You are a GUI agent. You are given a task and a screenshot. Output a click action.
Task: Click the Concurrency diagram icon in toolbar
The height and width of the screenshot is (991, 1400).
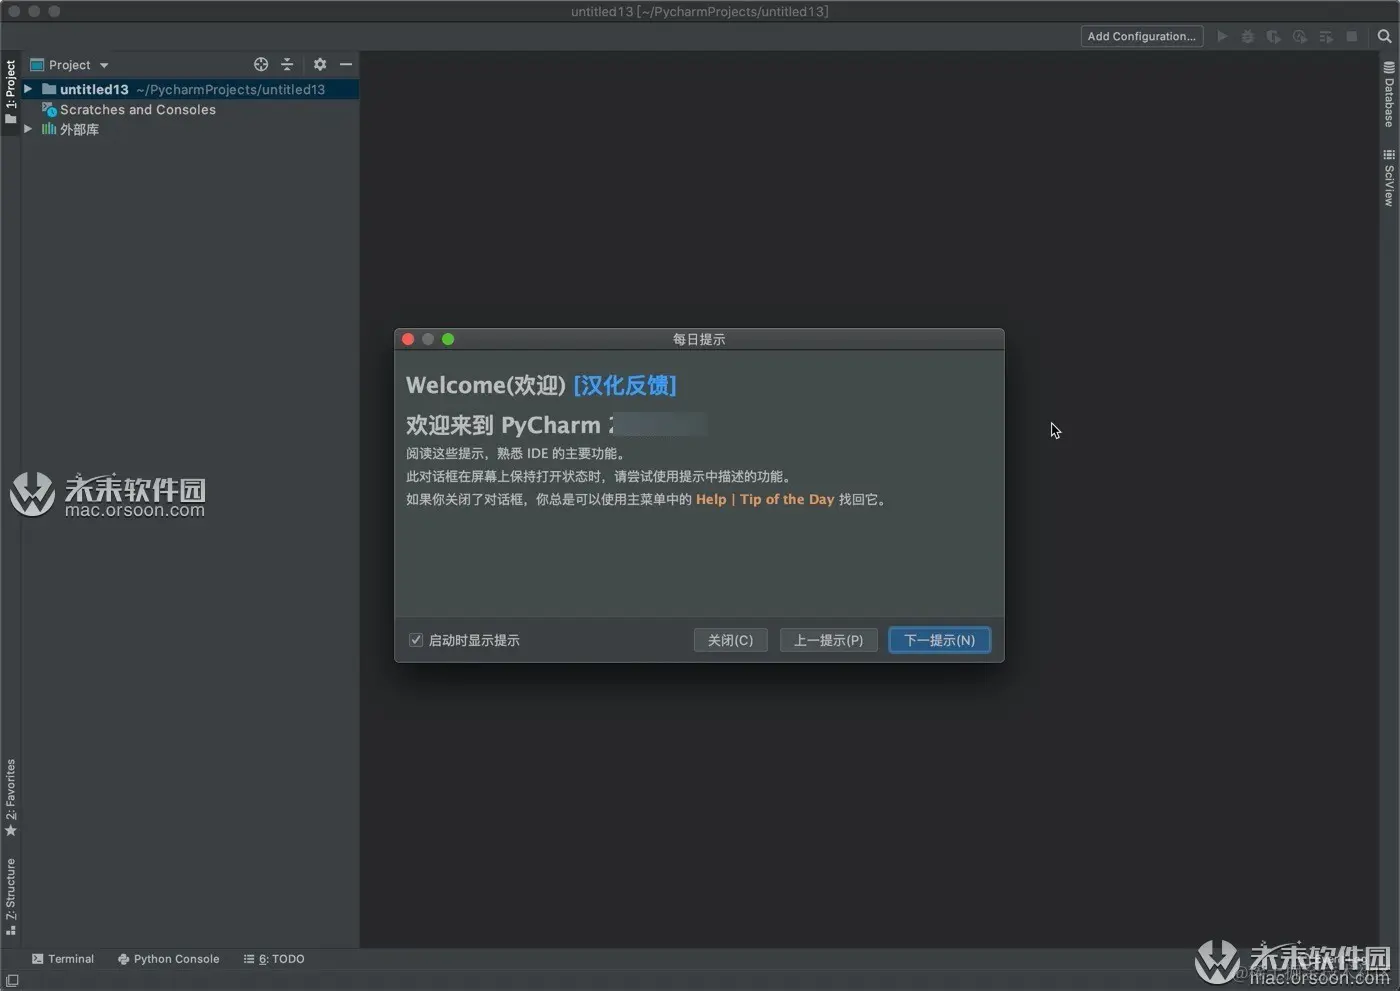coord(1326,36)
